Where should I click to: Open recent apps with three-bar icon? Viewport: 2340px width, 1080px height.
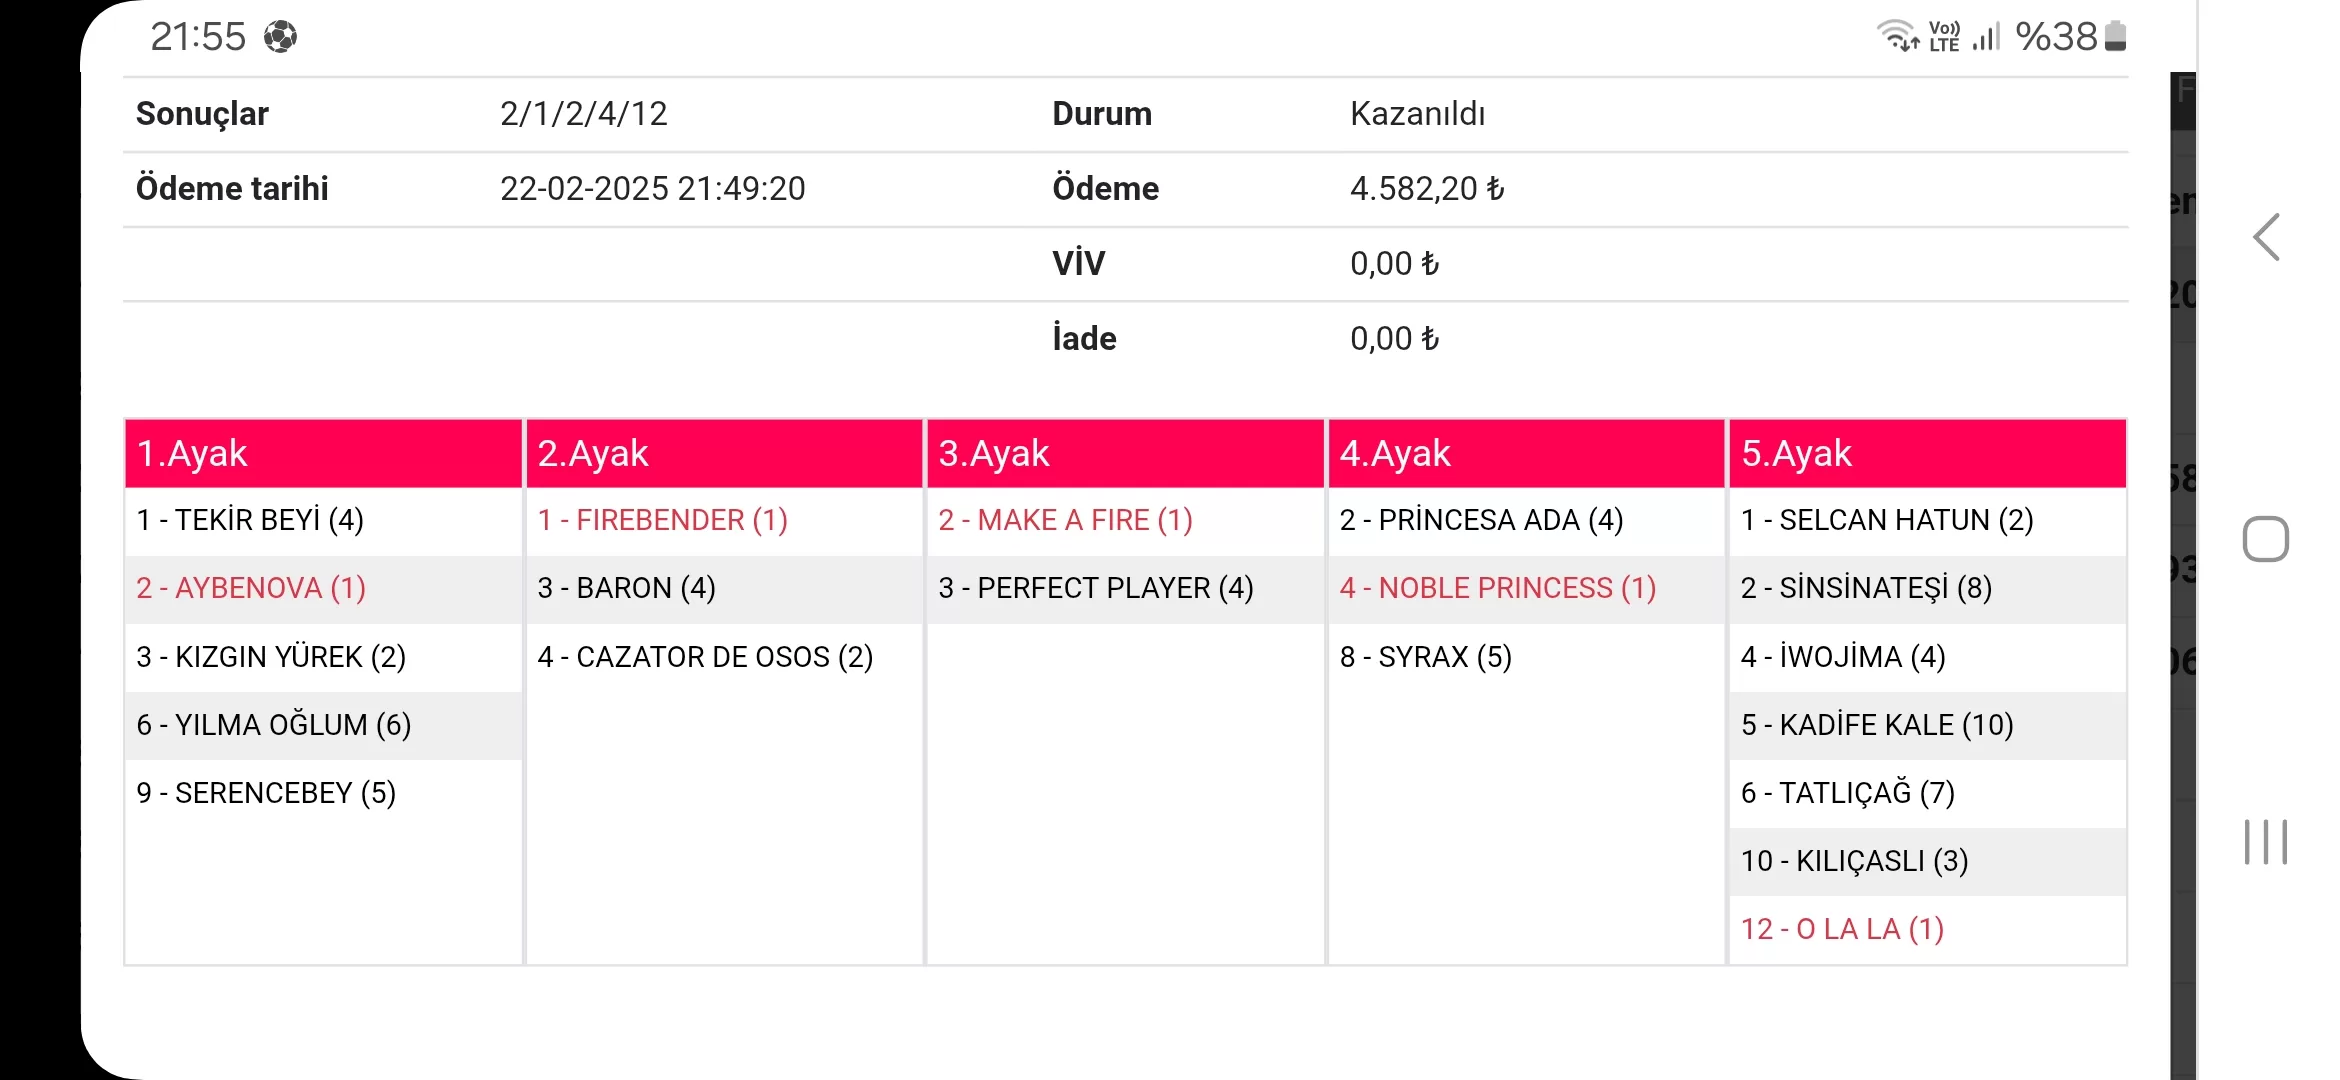point(2266,842)
